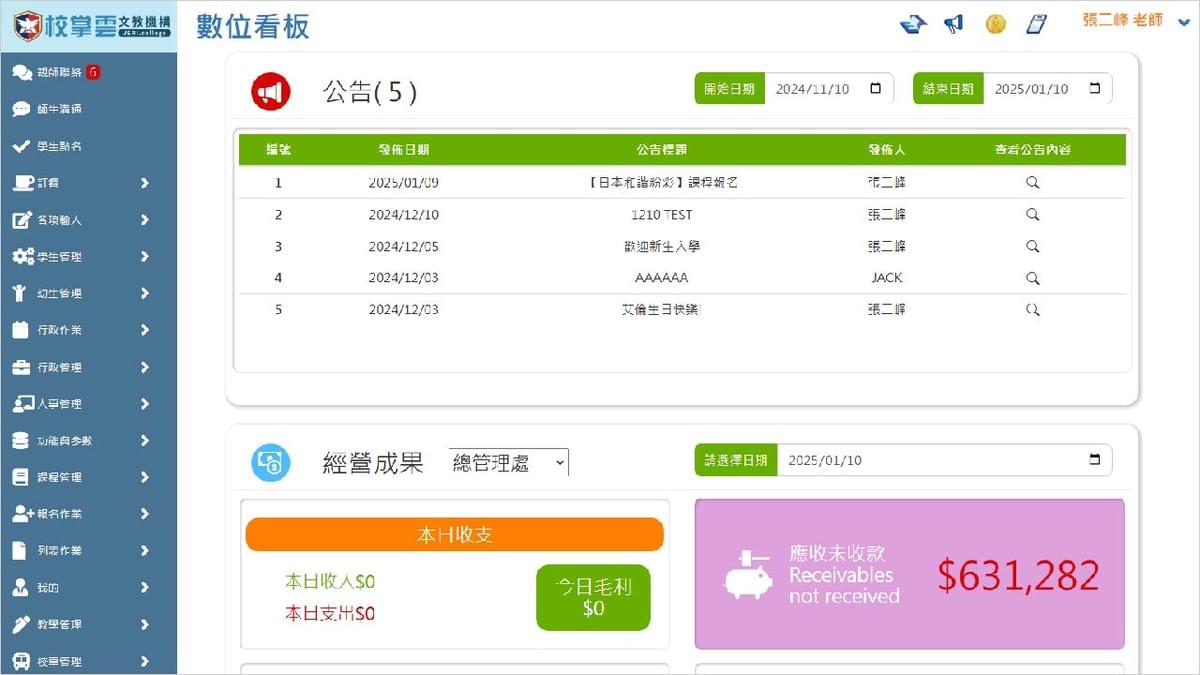
Task: Click the 數位看板 page title
Action: coord(253,27)
